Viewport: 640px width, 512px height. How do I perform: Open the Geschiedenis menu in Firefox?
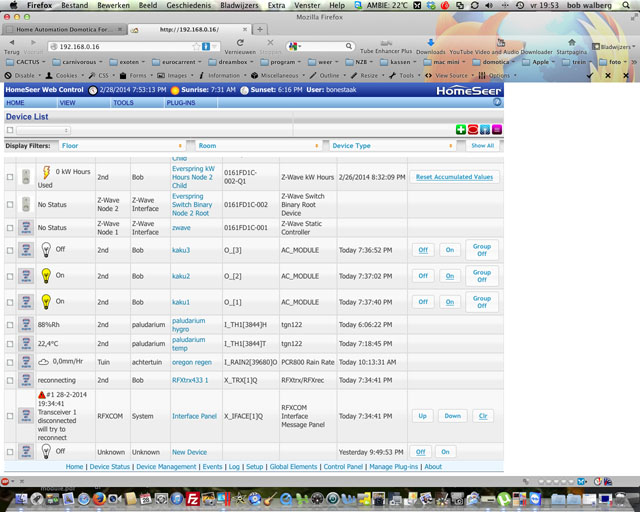pos(189,5)
